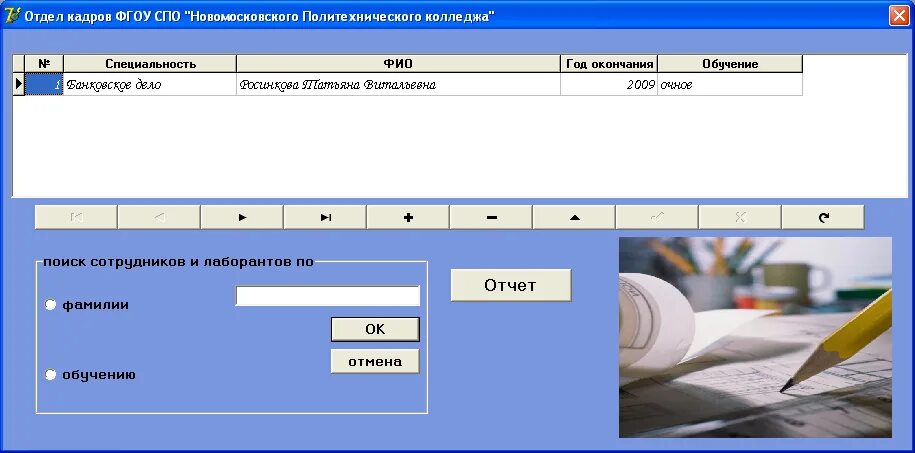Click the отмена button
Viewport: 915px width, 453px height.
click(x=375, y=361)
